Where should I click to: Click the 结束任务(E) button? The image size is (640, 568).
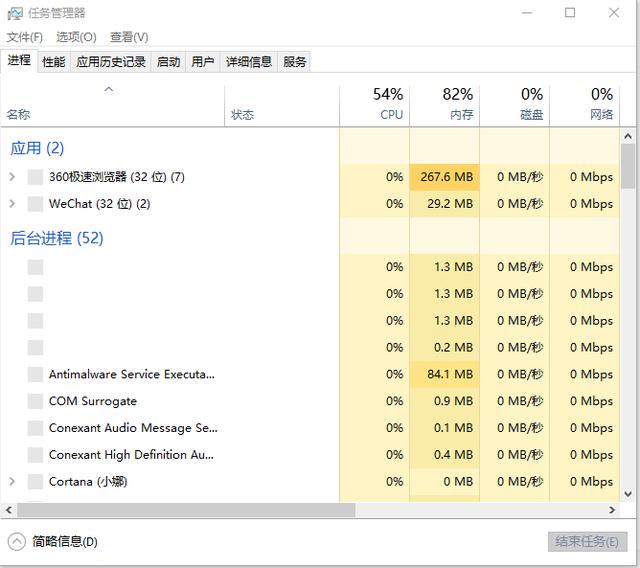(587, 542)
